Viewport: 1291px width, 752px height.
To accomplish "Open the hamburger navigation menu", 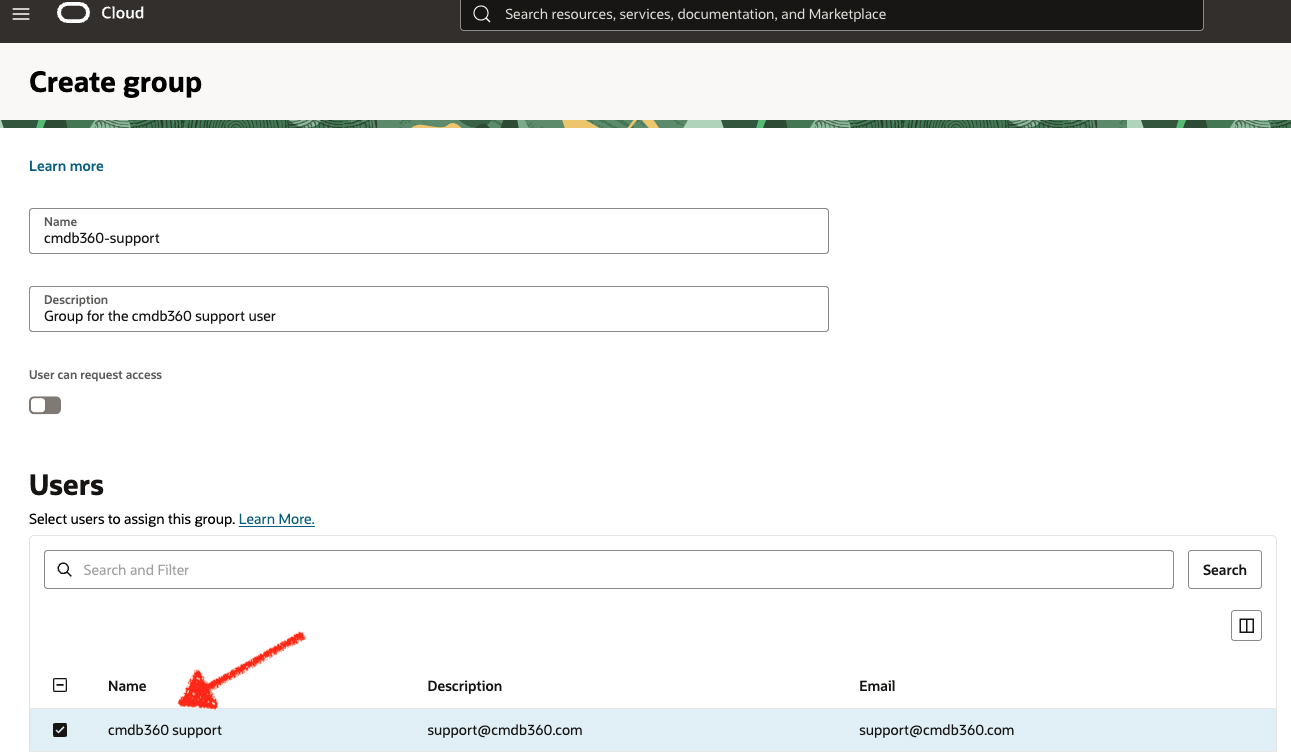I will tap(21, 14).
